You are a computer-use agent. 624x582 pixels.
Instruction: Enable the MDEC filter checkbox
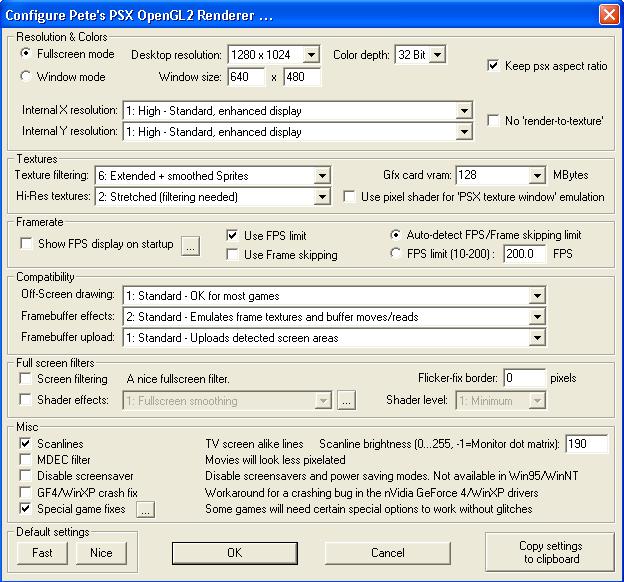26,459
